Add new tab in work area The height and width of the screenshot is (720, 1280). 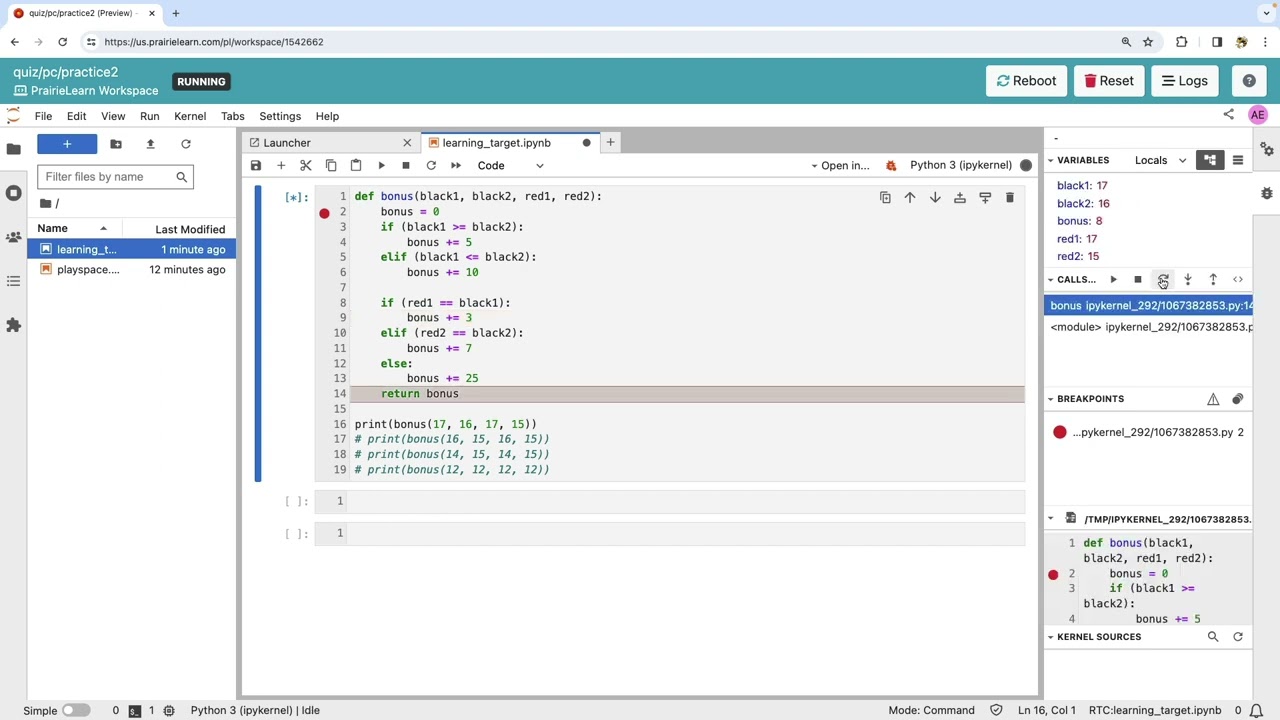point(610,143)
